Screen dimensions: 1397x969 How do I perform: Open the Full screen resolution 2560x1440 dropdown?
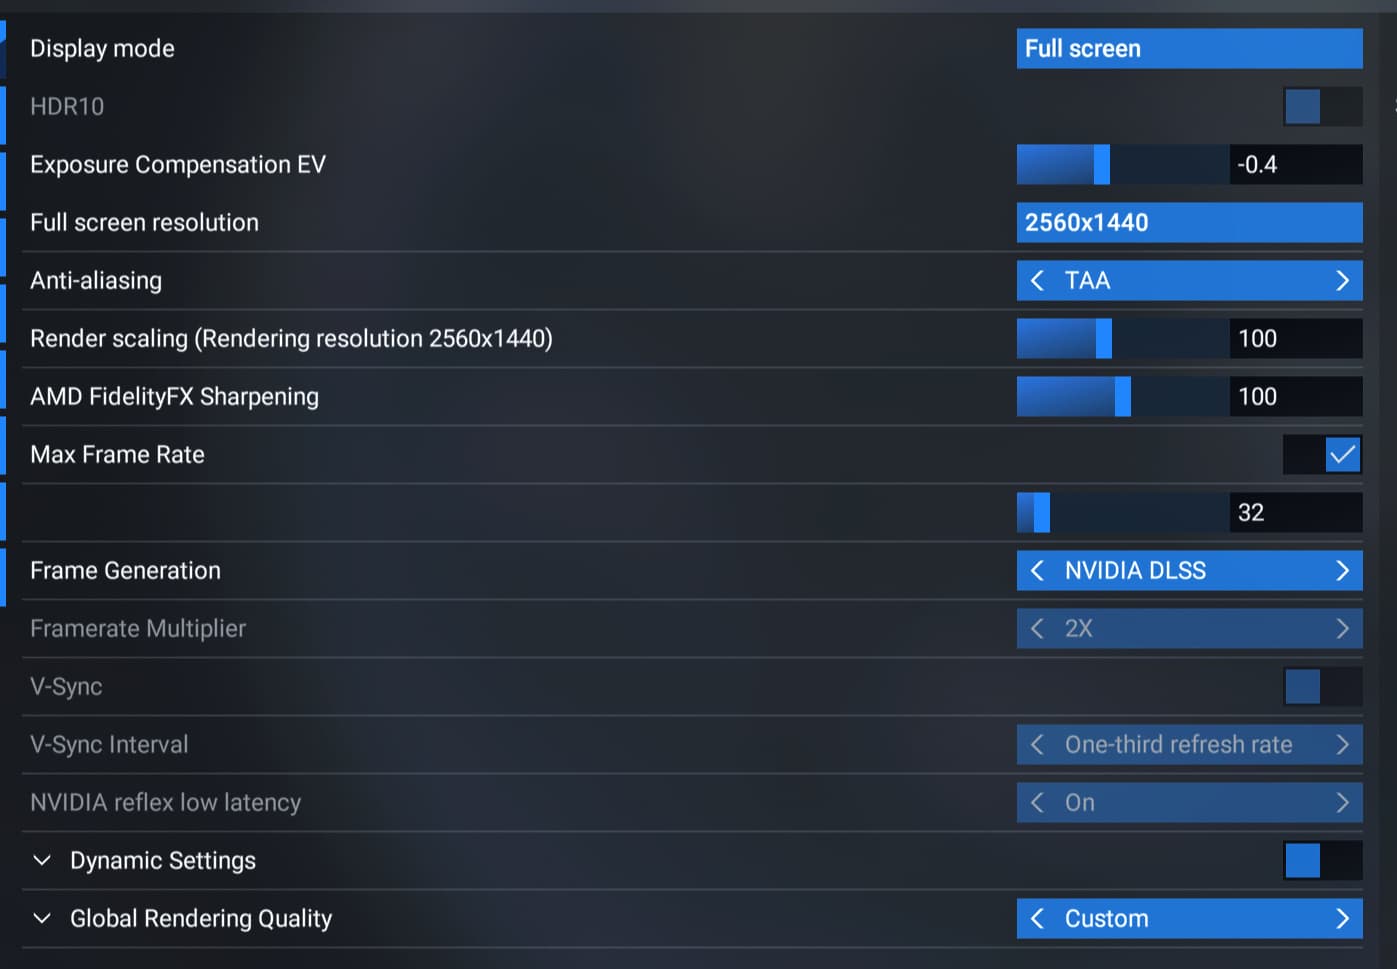pyautogui.click(x=1189, y=222)
